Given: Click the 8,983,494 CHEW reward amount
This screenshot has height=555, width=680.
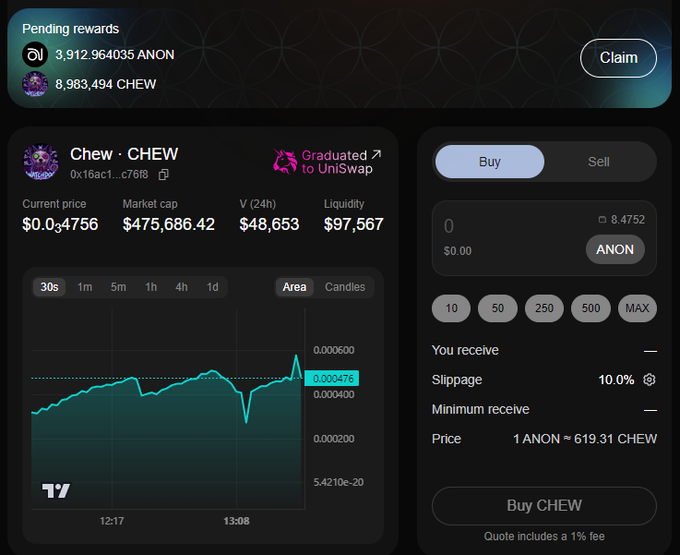Looking at the screenshot, I should point(106,84).
